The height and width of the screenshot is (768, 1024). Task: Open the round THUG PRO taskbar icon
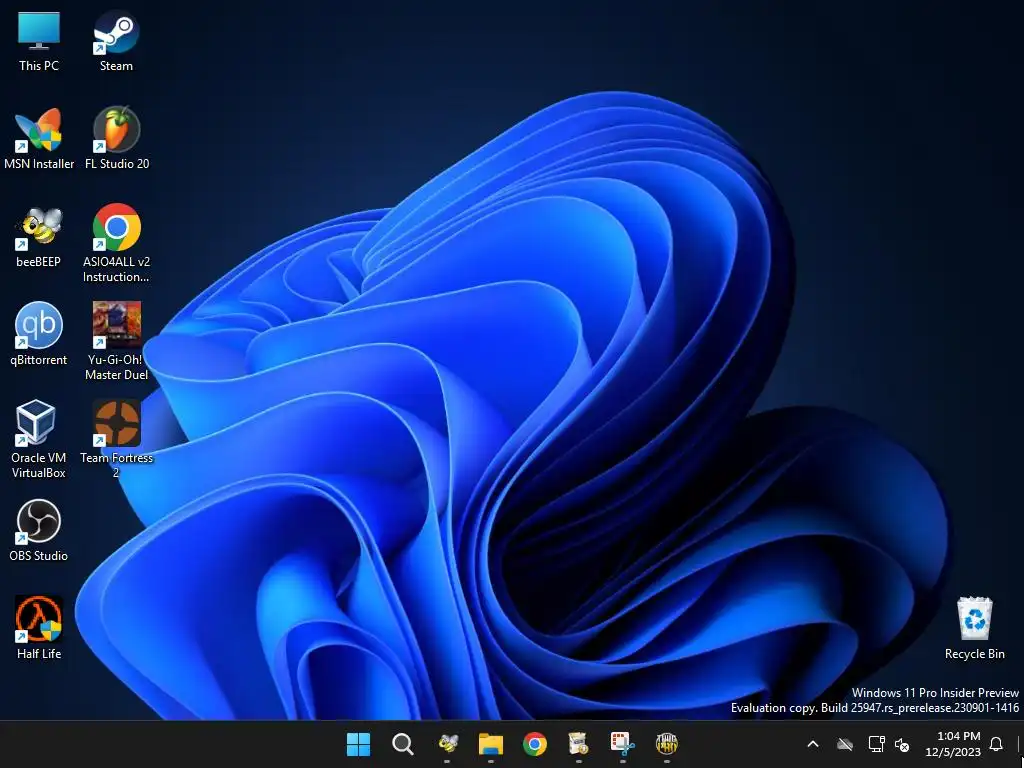point(666,744)
